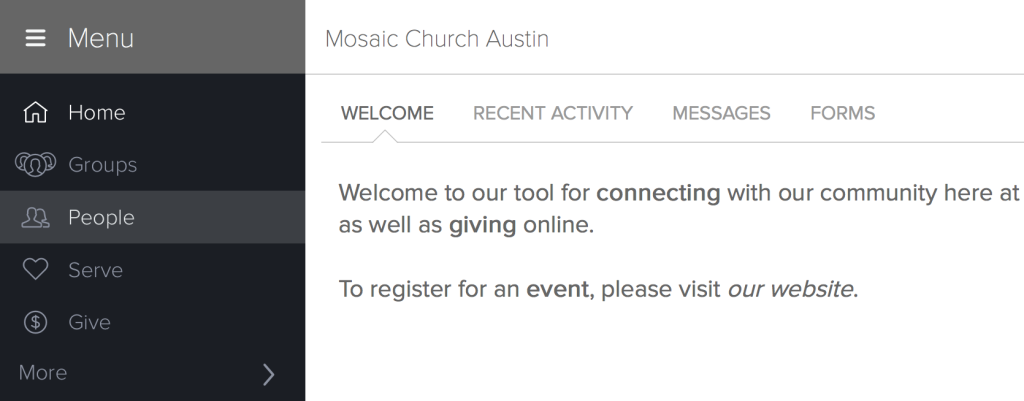Viewport: 1024px width, 401px height.
Task: Click the Groups people-cluster icon
Action: [x=35, y=165]
